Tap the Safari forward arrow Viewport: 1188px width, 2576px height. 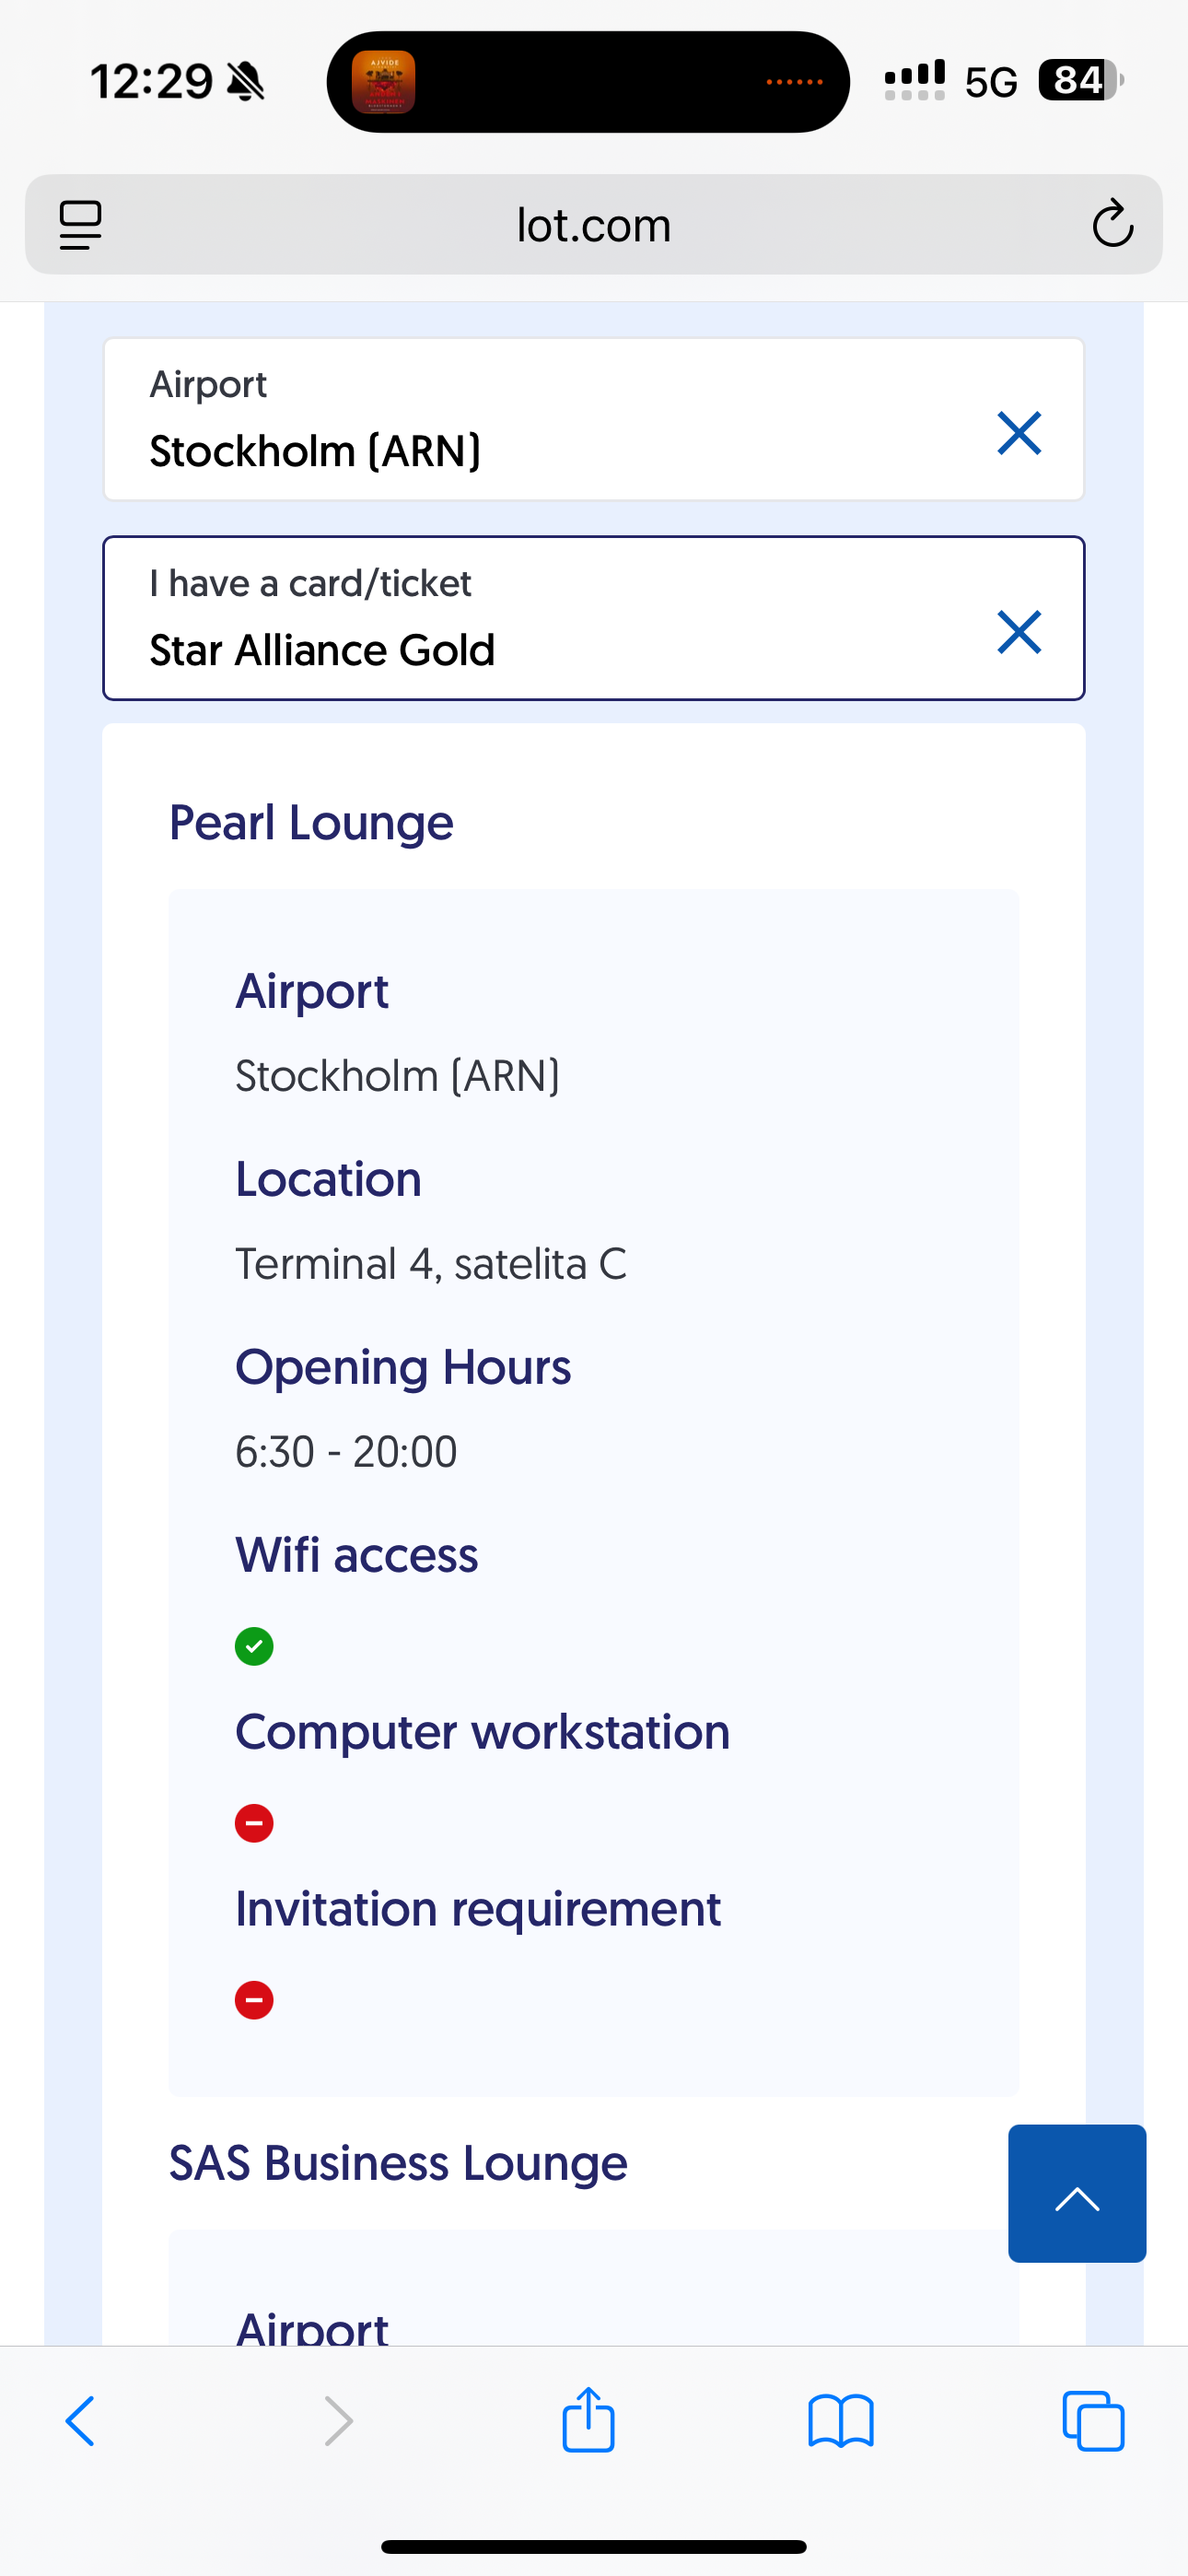(339, 2421)
